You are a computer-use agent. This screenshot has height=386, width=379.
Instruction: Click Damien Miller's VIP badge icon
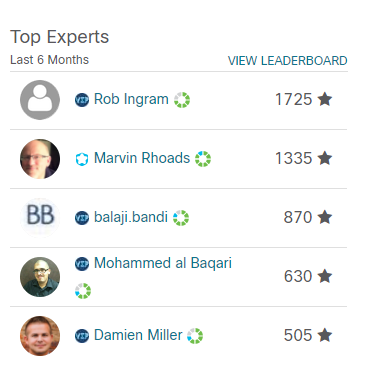point(82,336)
